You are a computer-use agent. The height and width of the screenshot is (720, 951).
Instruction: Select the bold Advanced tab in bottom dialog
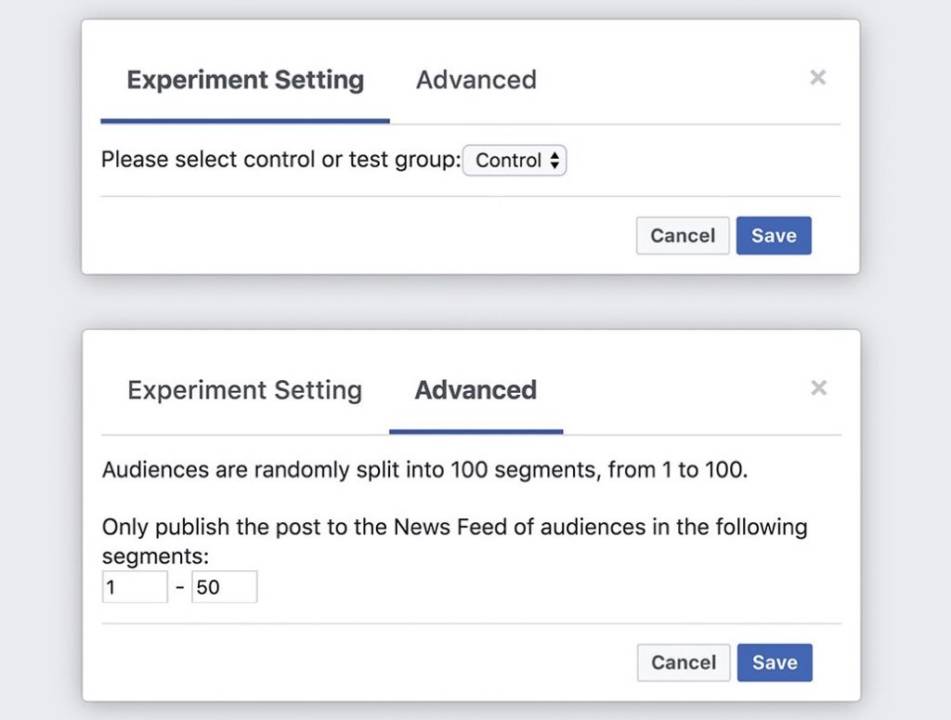[476, 390]
